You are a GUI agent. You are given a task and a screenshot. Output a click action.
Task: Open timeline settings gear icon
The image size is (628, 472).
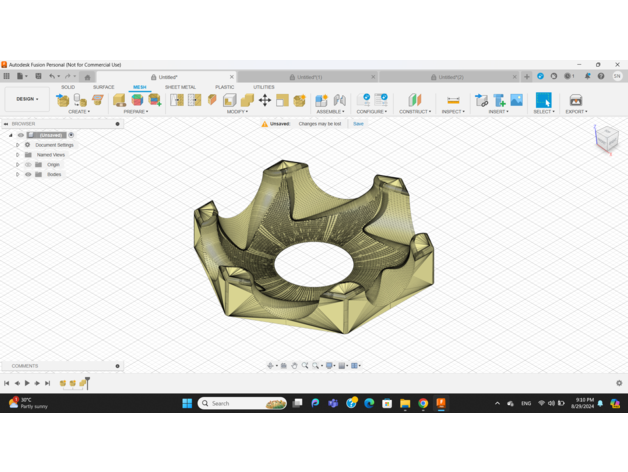619,383
